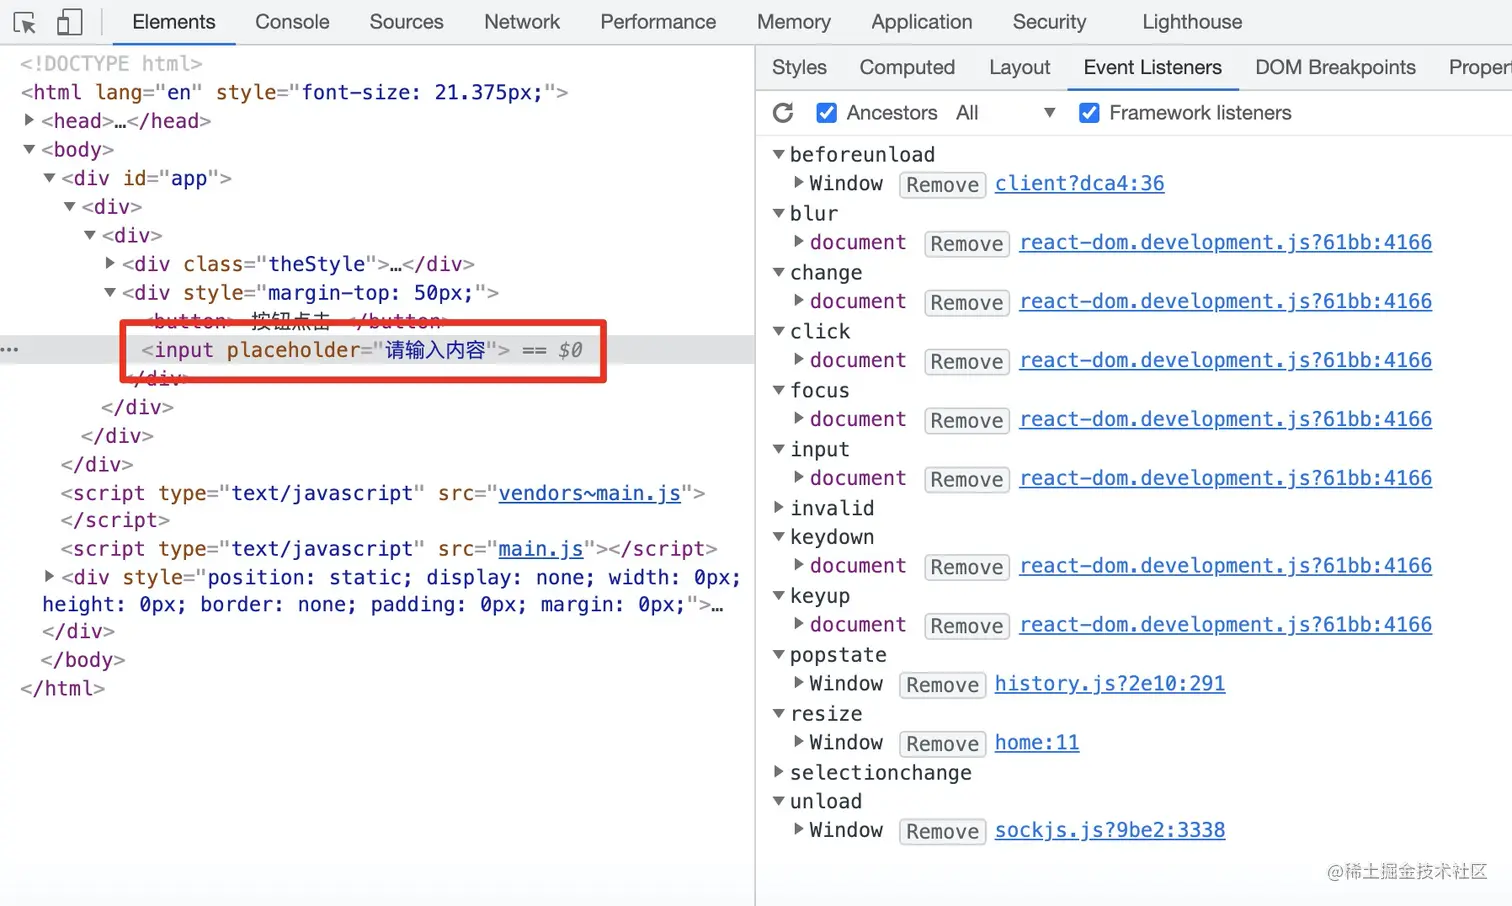The image size is (1512, 906).
Task: Toggle the device toolbar icon
Action: 69,22
